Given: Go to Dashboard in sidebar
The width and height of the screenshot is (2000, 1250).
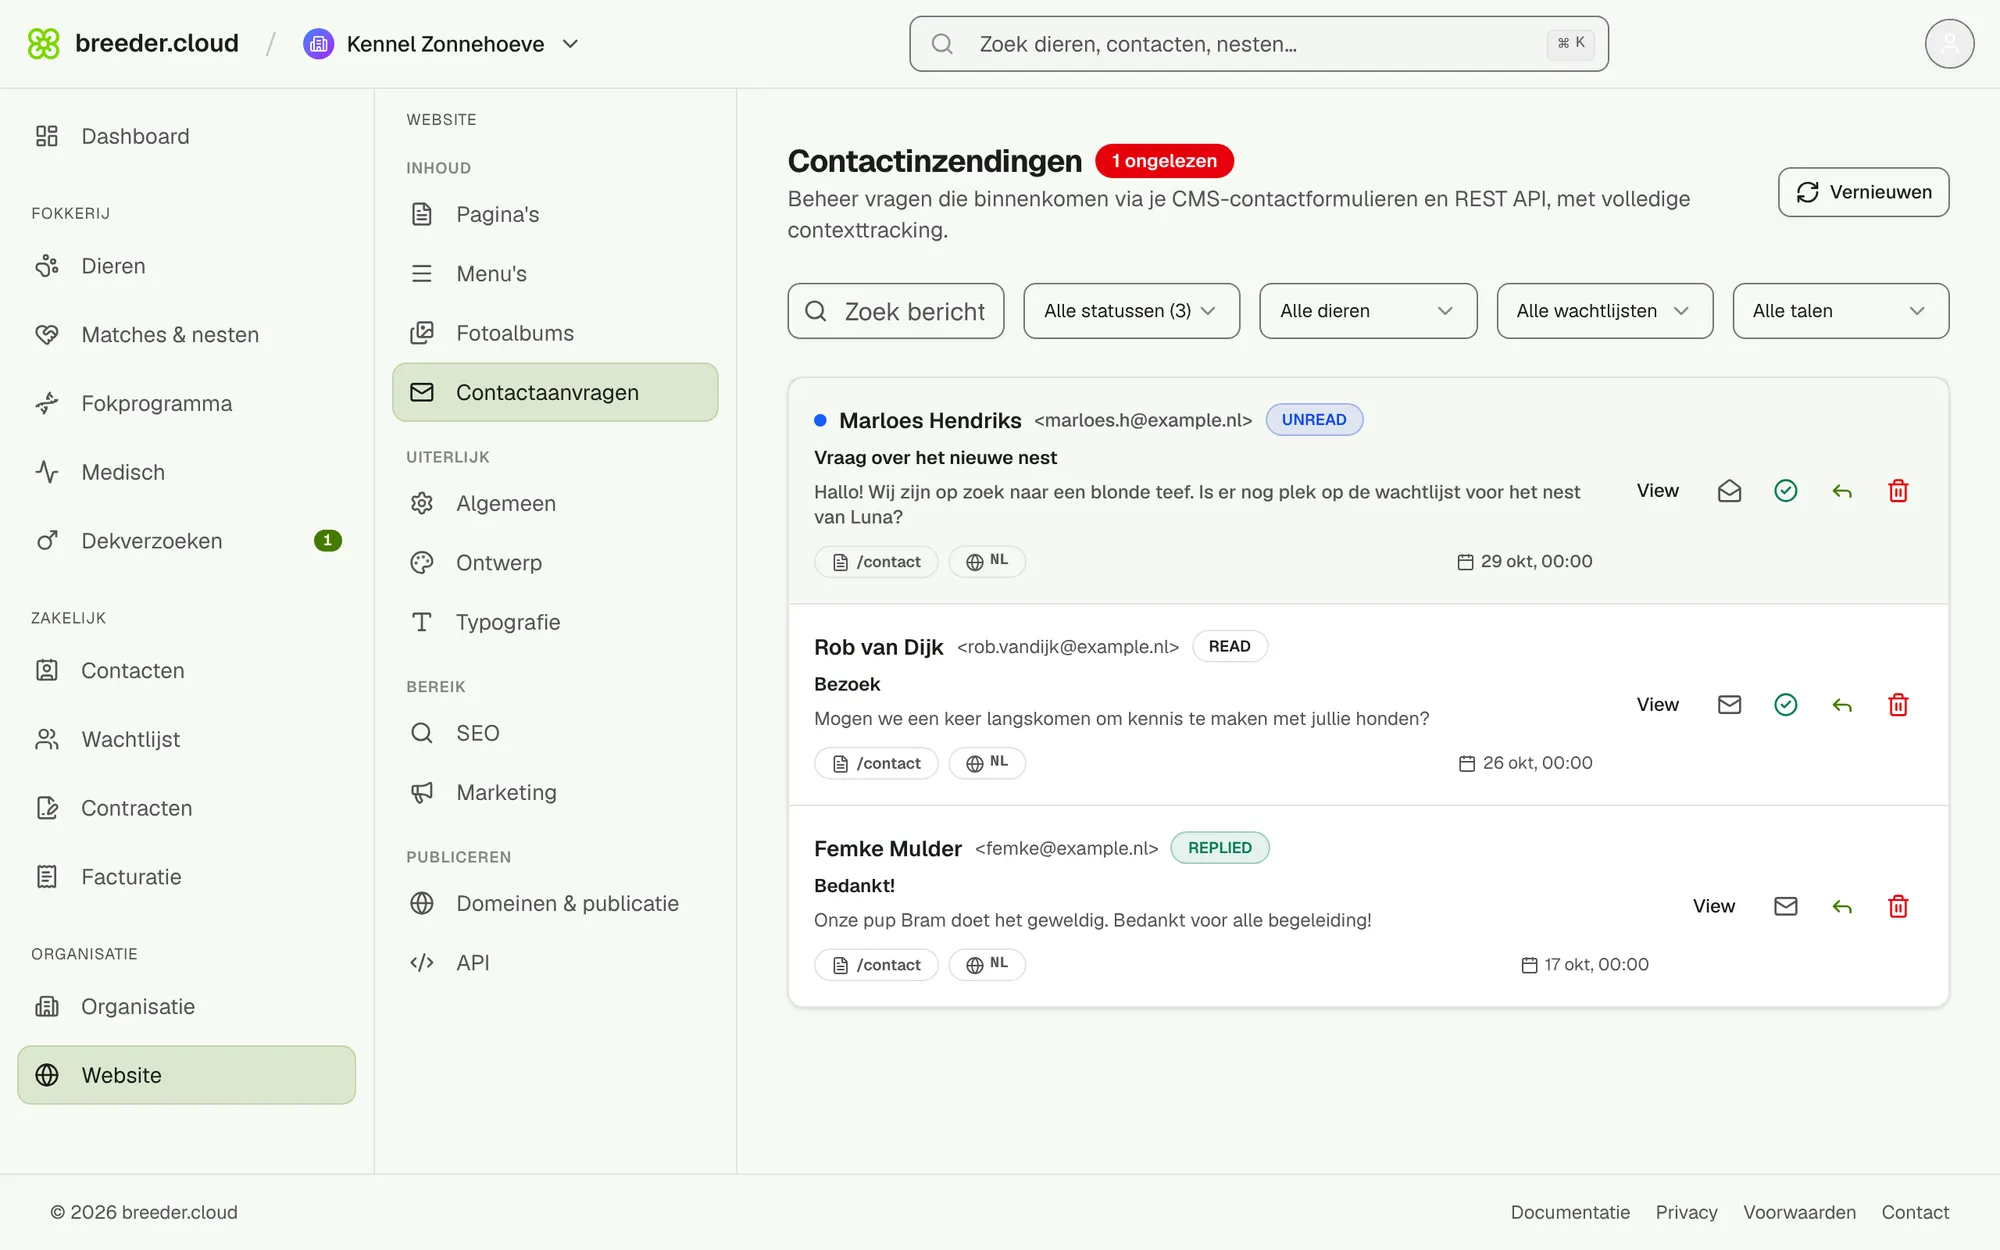Looking at the screenshot, I should tap(186, 136).
